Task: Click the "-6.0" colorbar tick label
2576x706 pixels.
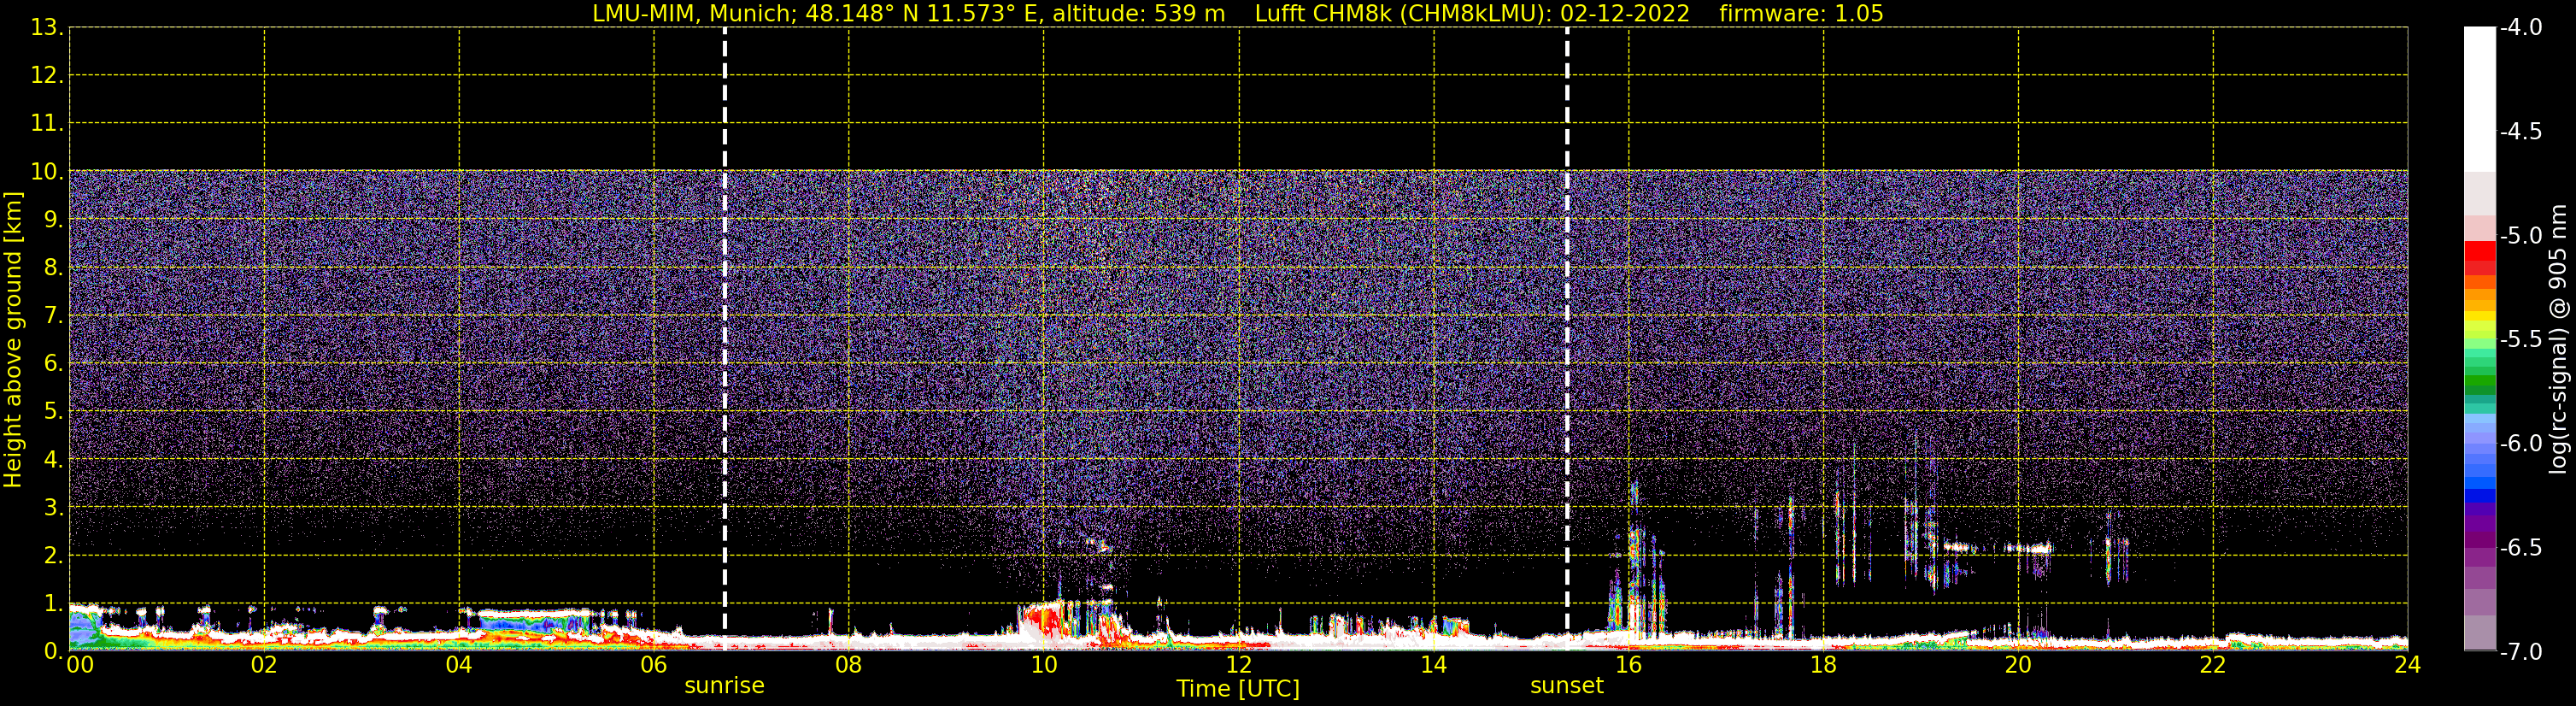Action: 2520,444
